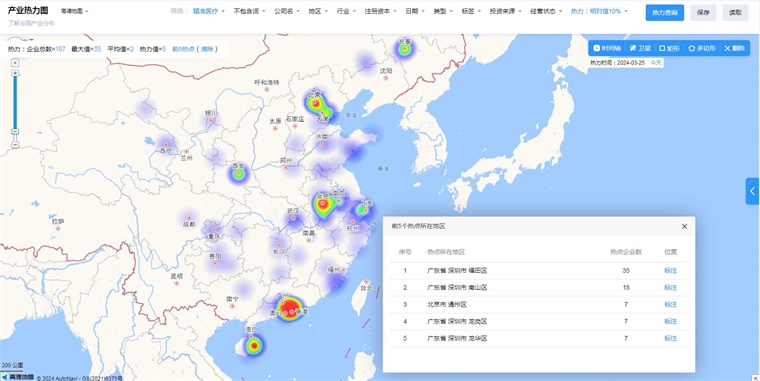Select 广东省 深圳市 龙华区 row text
The width and height of the screenshot is (760, 381).
click(457, 338)
